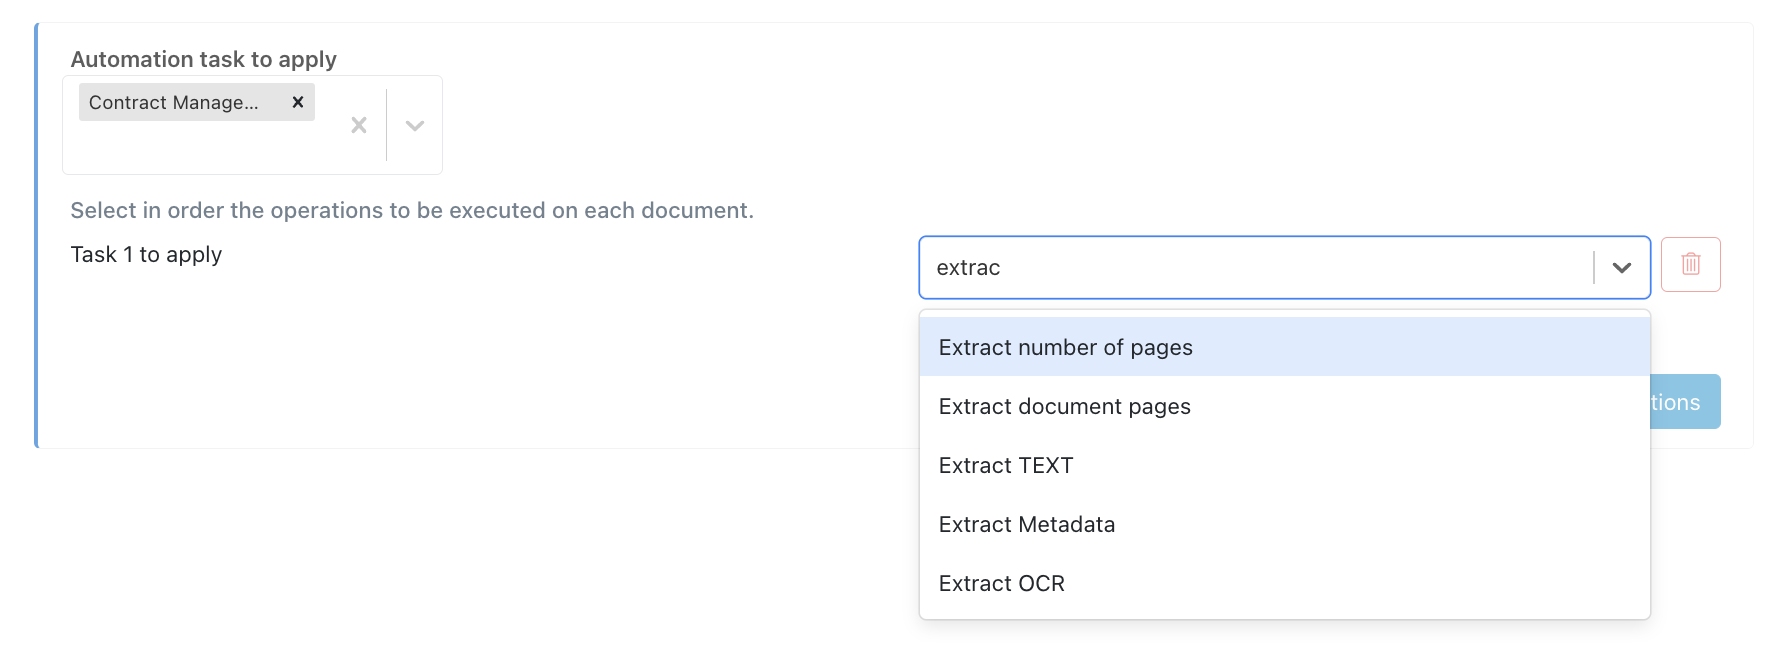This screenshot has height=652, width=1778.
Task: Click the 'Task 1 to apply' label
Action: (146, 255)
